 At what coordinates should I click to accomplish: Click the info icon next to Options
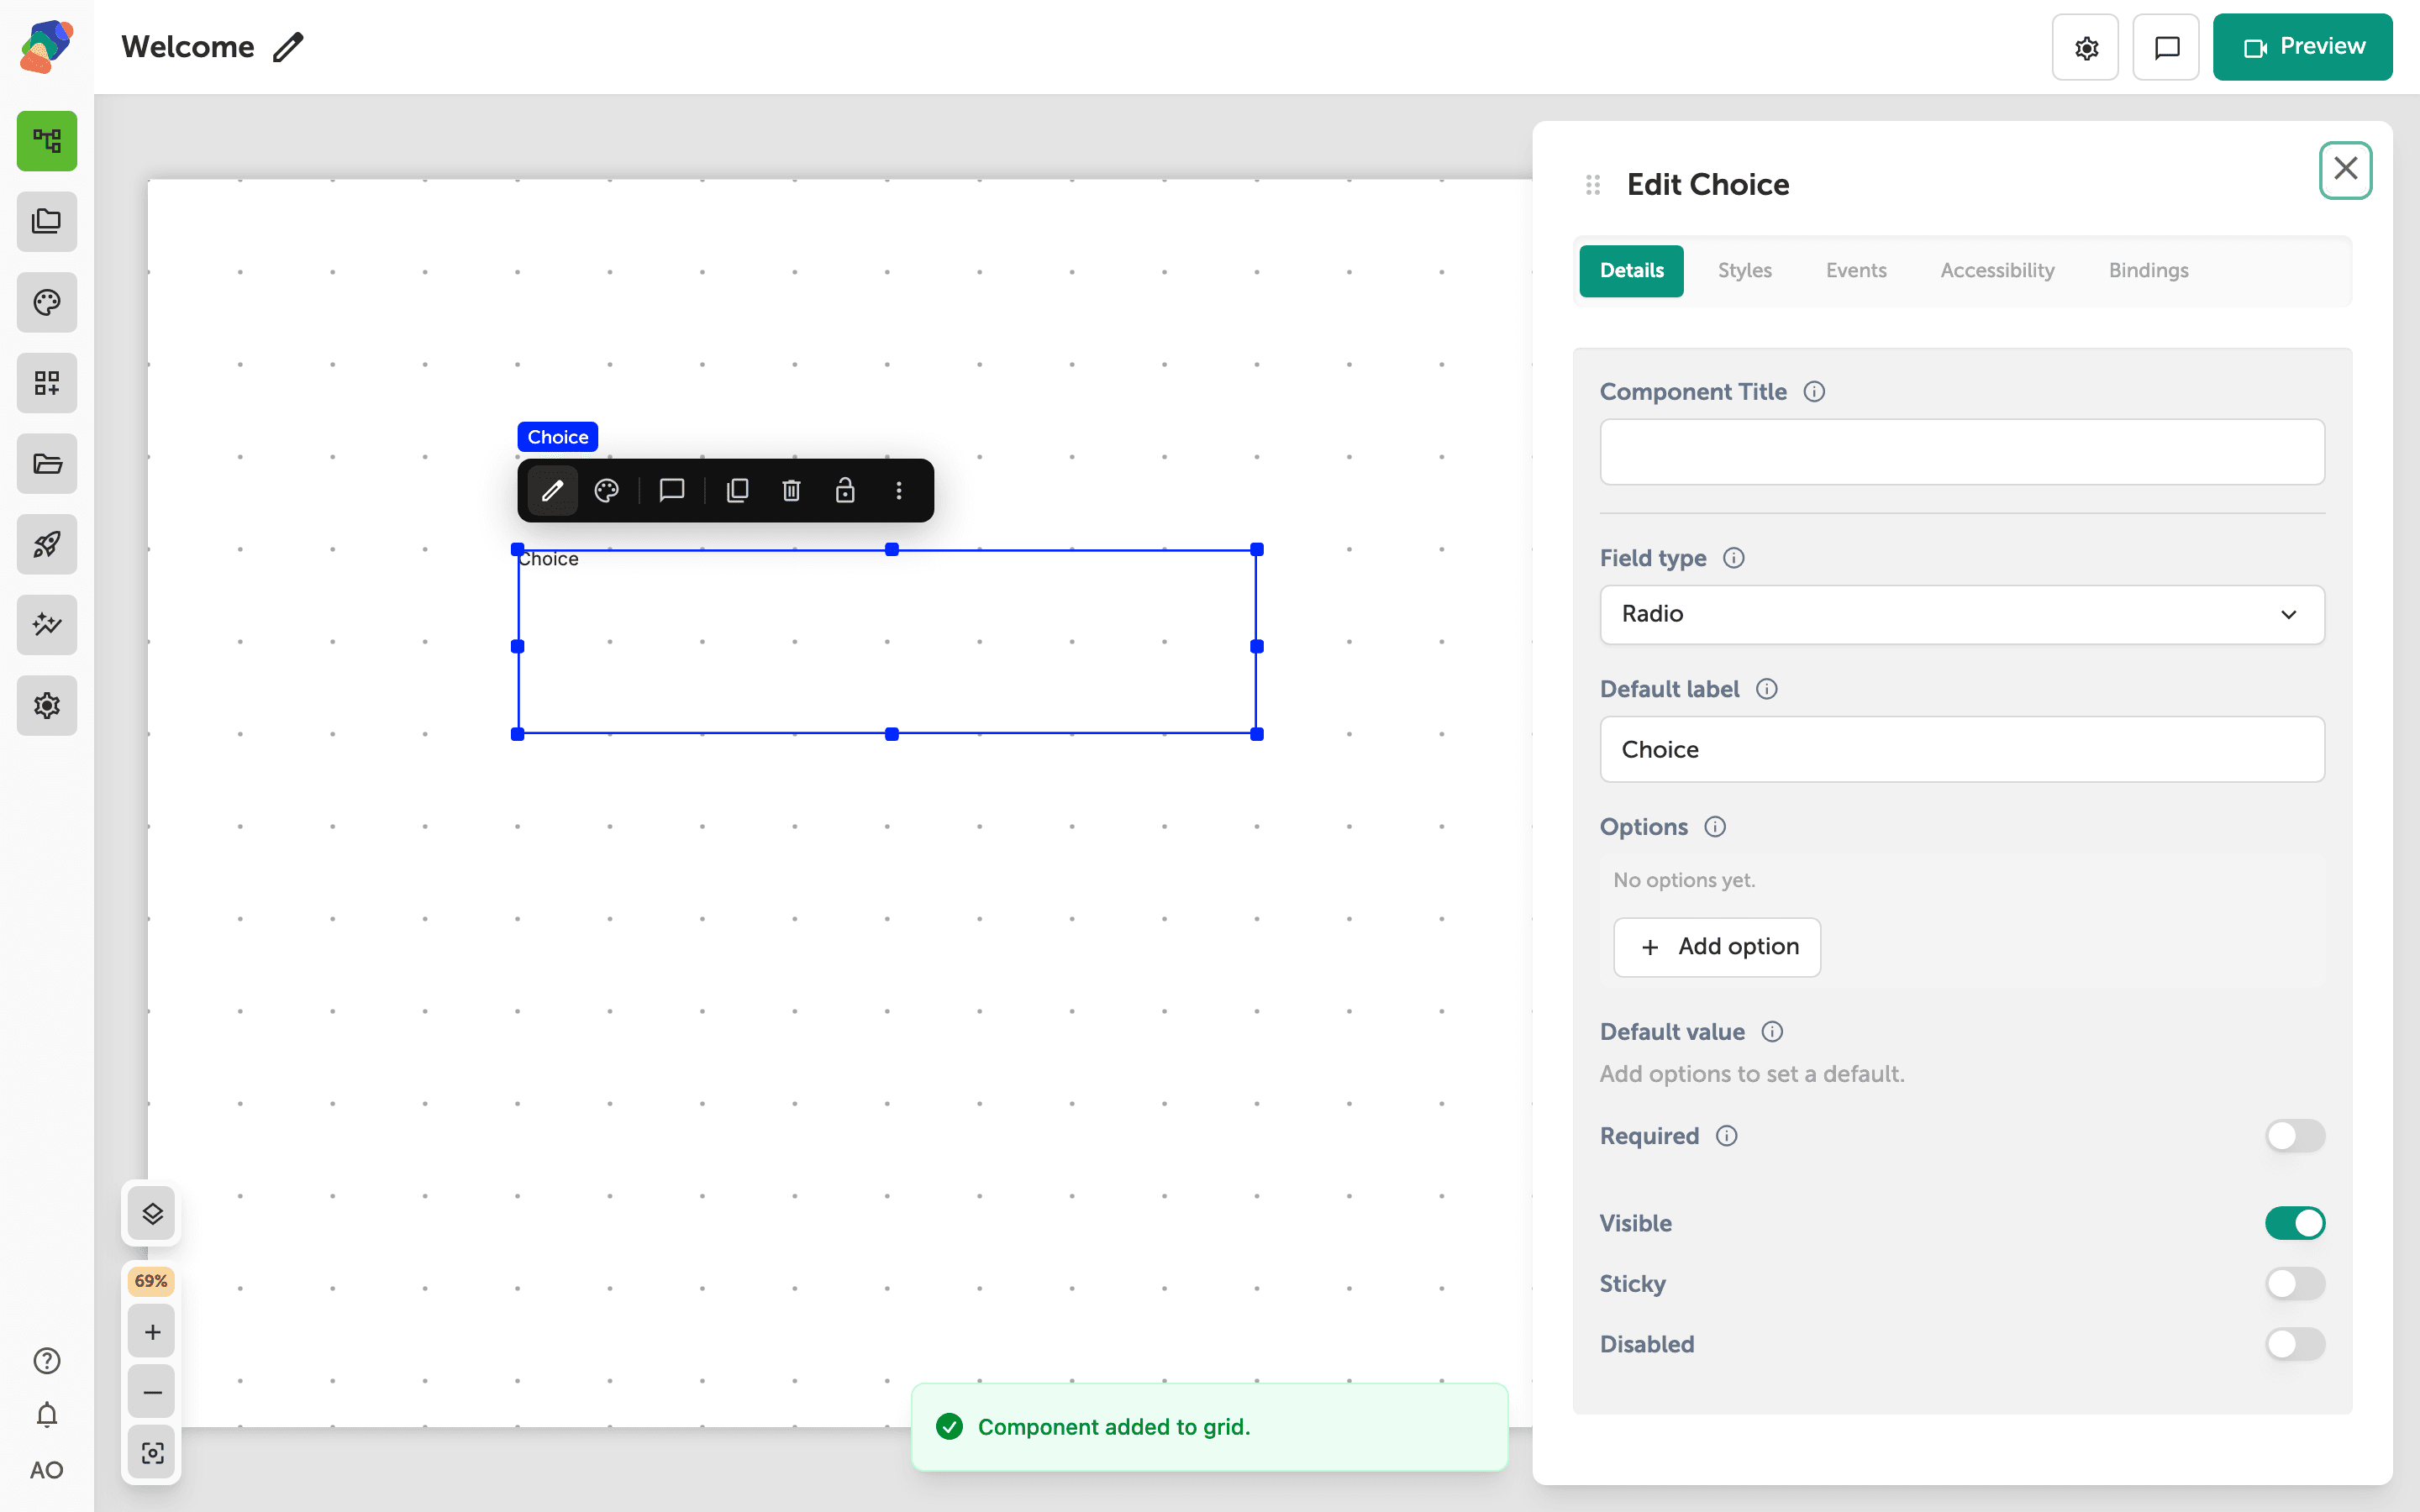click(1715, 827)
